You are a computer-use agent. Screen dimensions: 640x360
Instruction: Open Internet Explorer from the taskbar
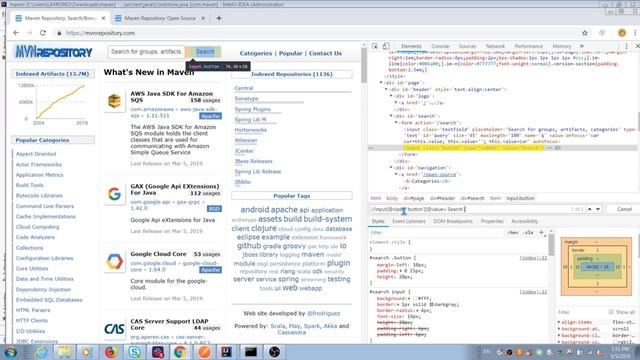point(41,352)
